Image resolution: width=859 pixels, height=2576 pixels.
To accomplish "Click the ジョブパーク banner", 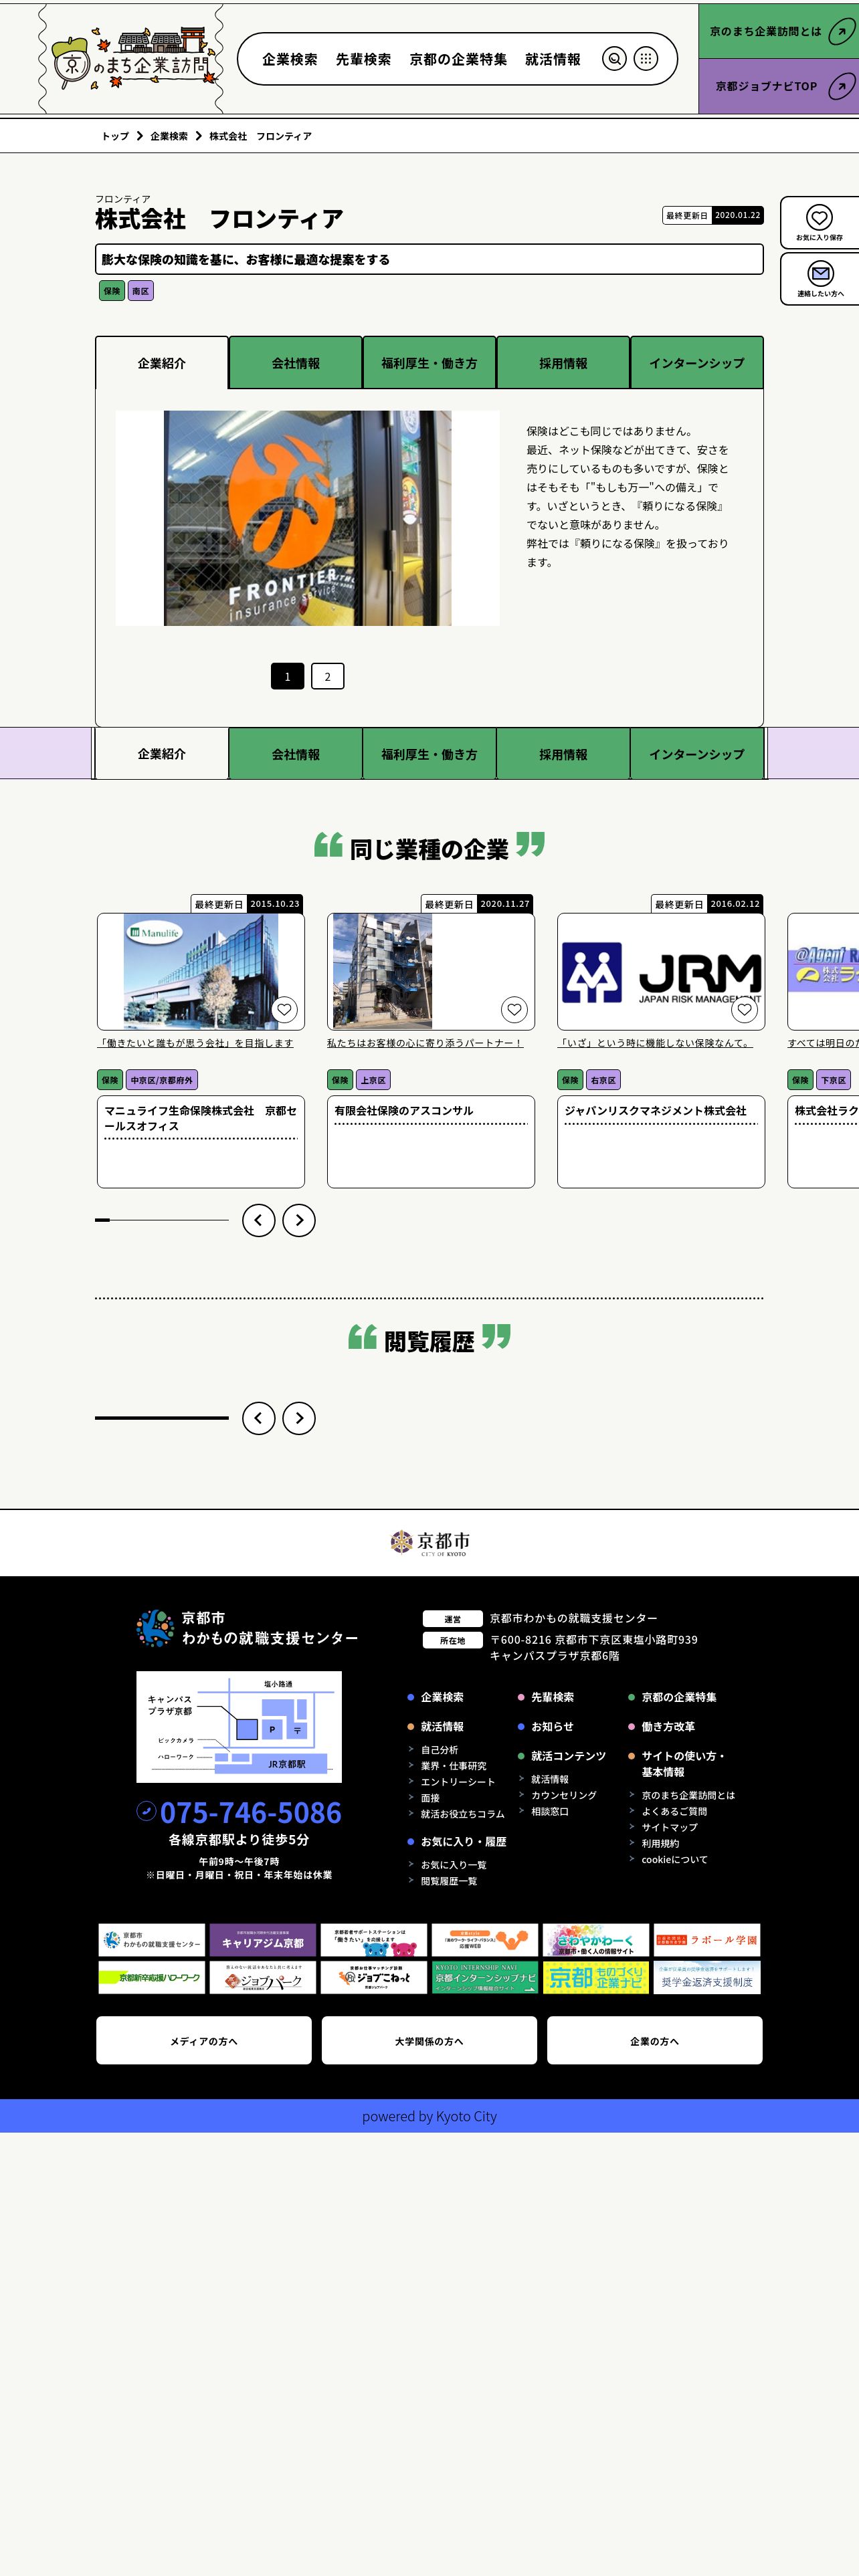I will 263,1977.
